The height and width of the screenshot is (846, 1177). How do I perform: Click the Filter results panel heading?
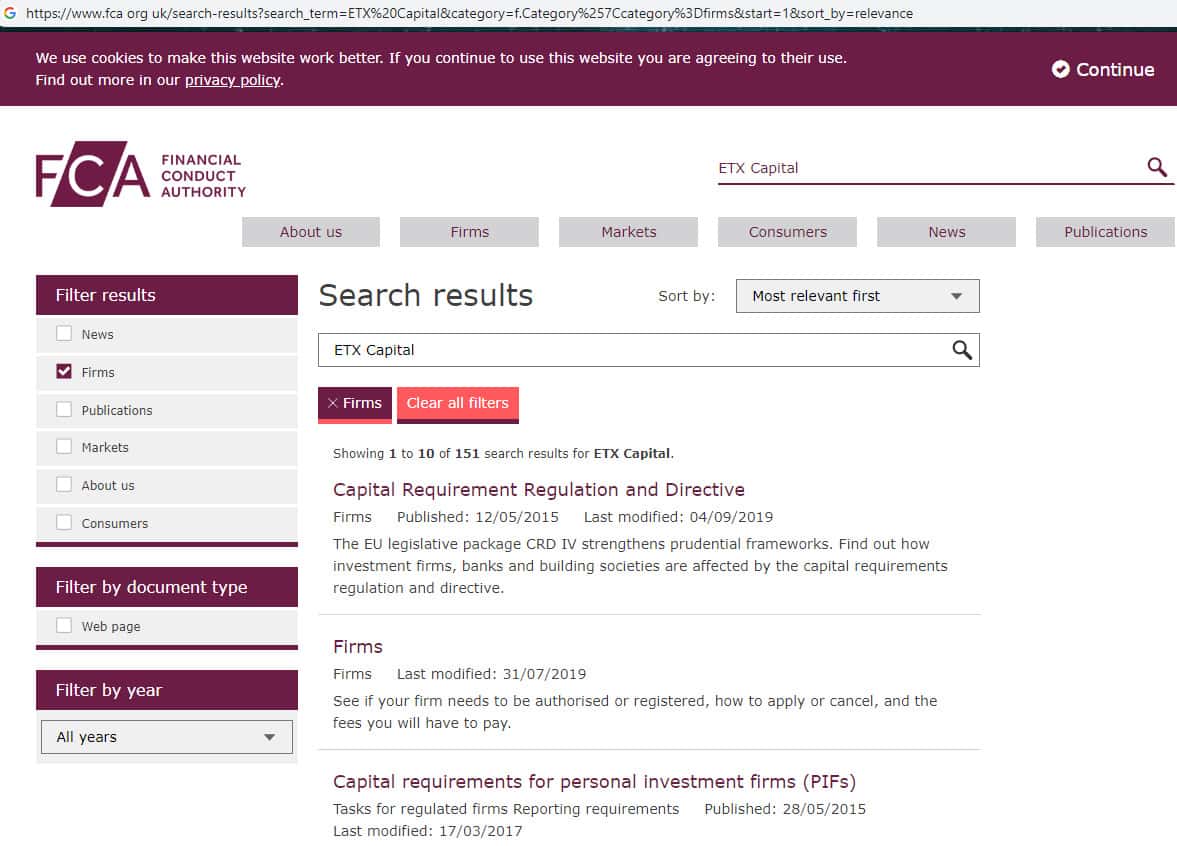[x=167, y=295]
